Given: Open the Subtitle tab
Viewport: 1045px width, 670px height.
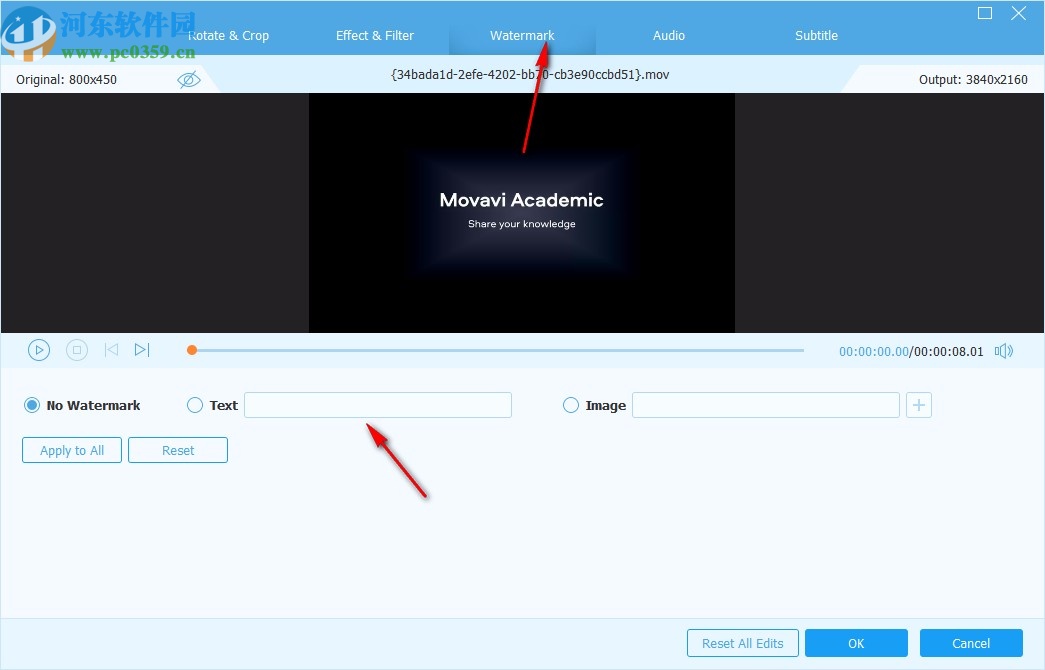Looking at the screenshot, I should pyautogui.click(x=816, y=36).
